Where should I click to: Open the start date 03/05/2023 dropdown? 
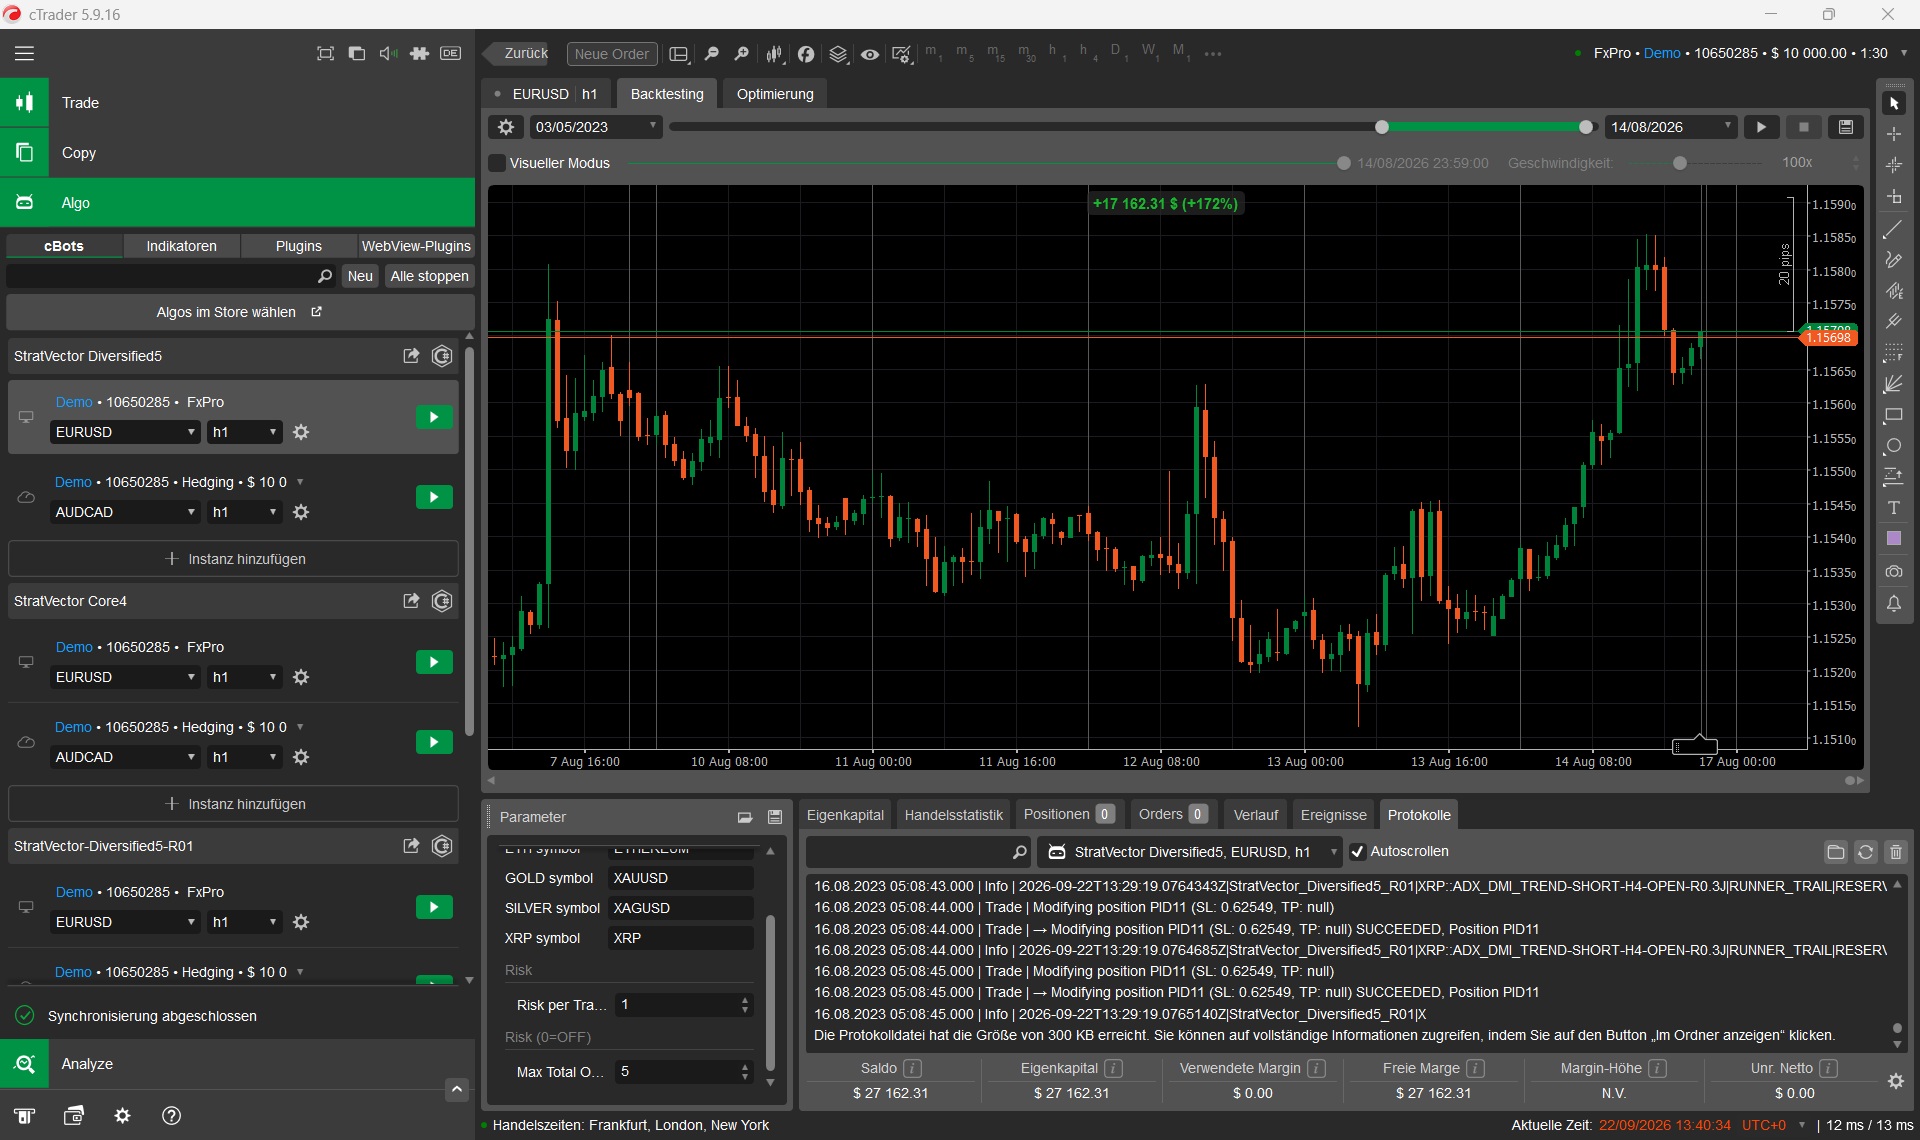596,127
